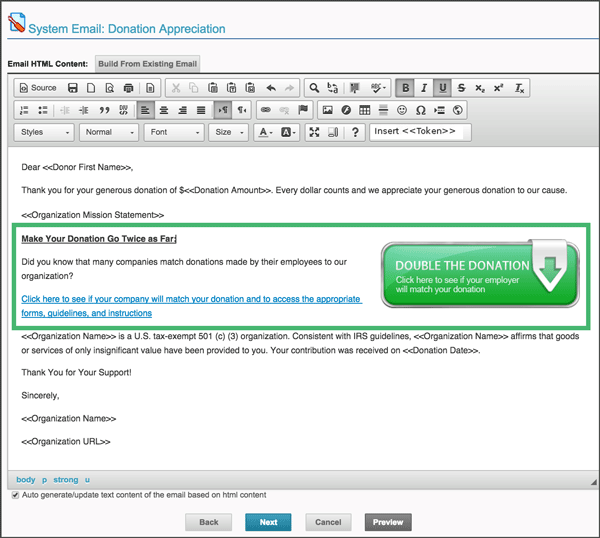Open the Find magnifier tool
The image size is (600, 538).
314,88
